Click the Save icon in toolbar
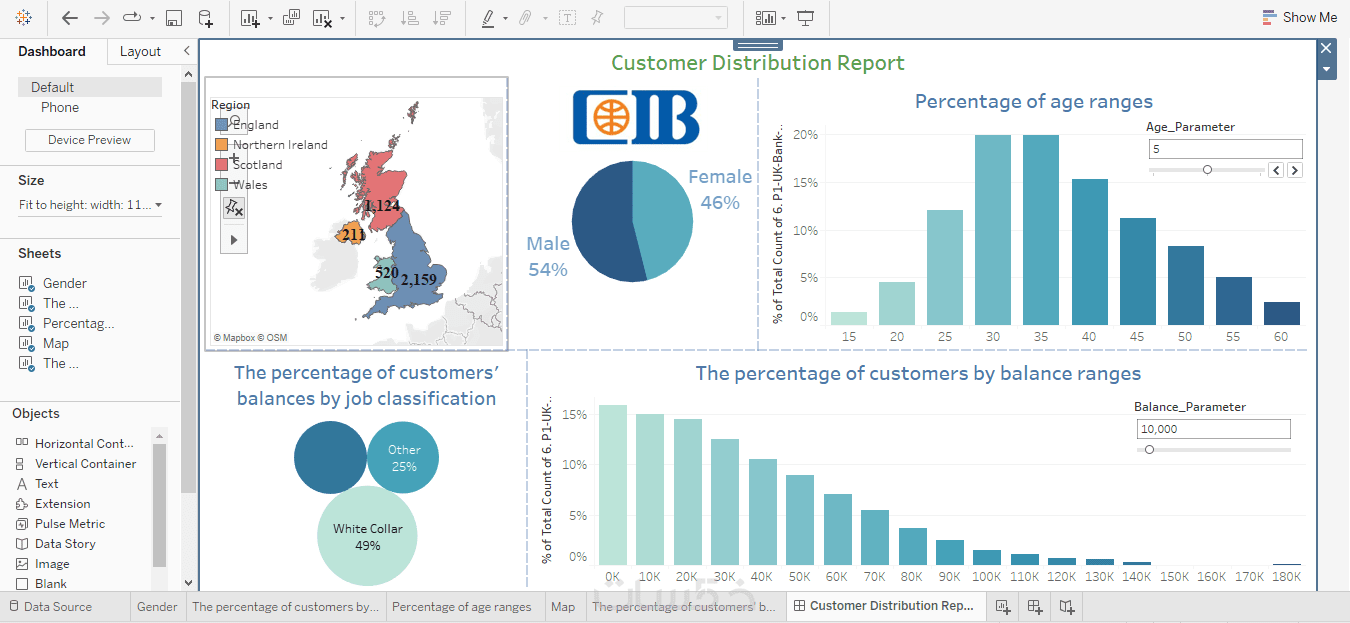 (174, 18)
